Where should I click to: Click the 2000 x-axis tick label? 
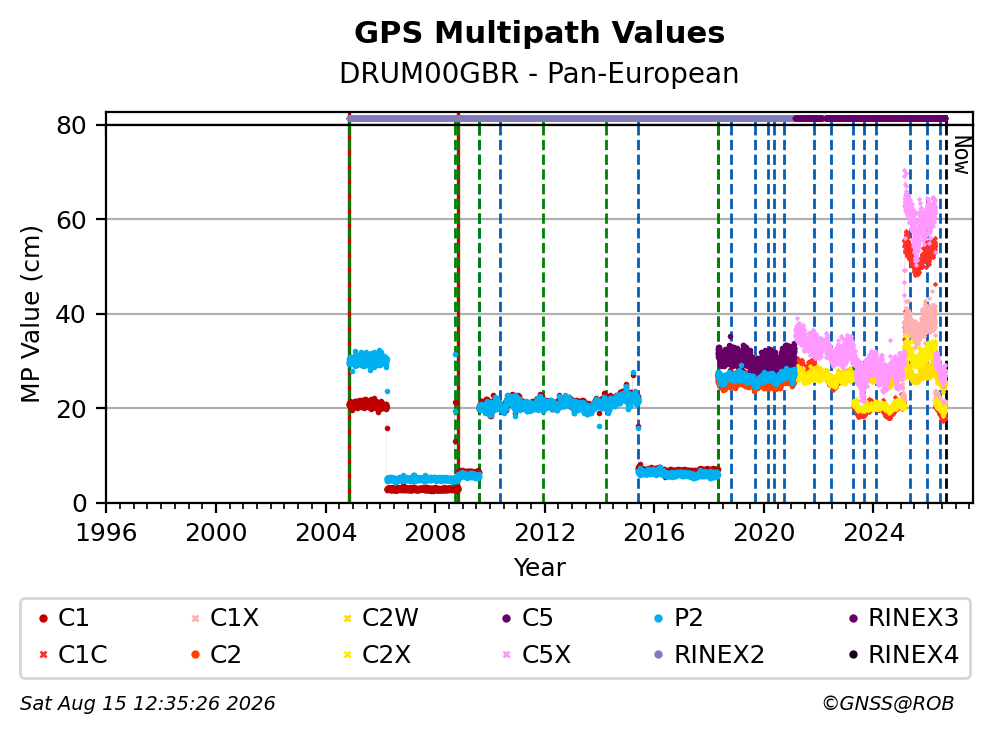point(216,533)
